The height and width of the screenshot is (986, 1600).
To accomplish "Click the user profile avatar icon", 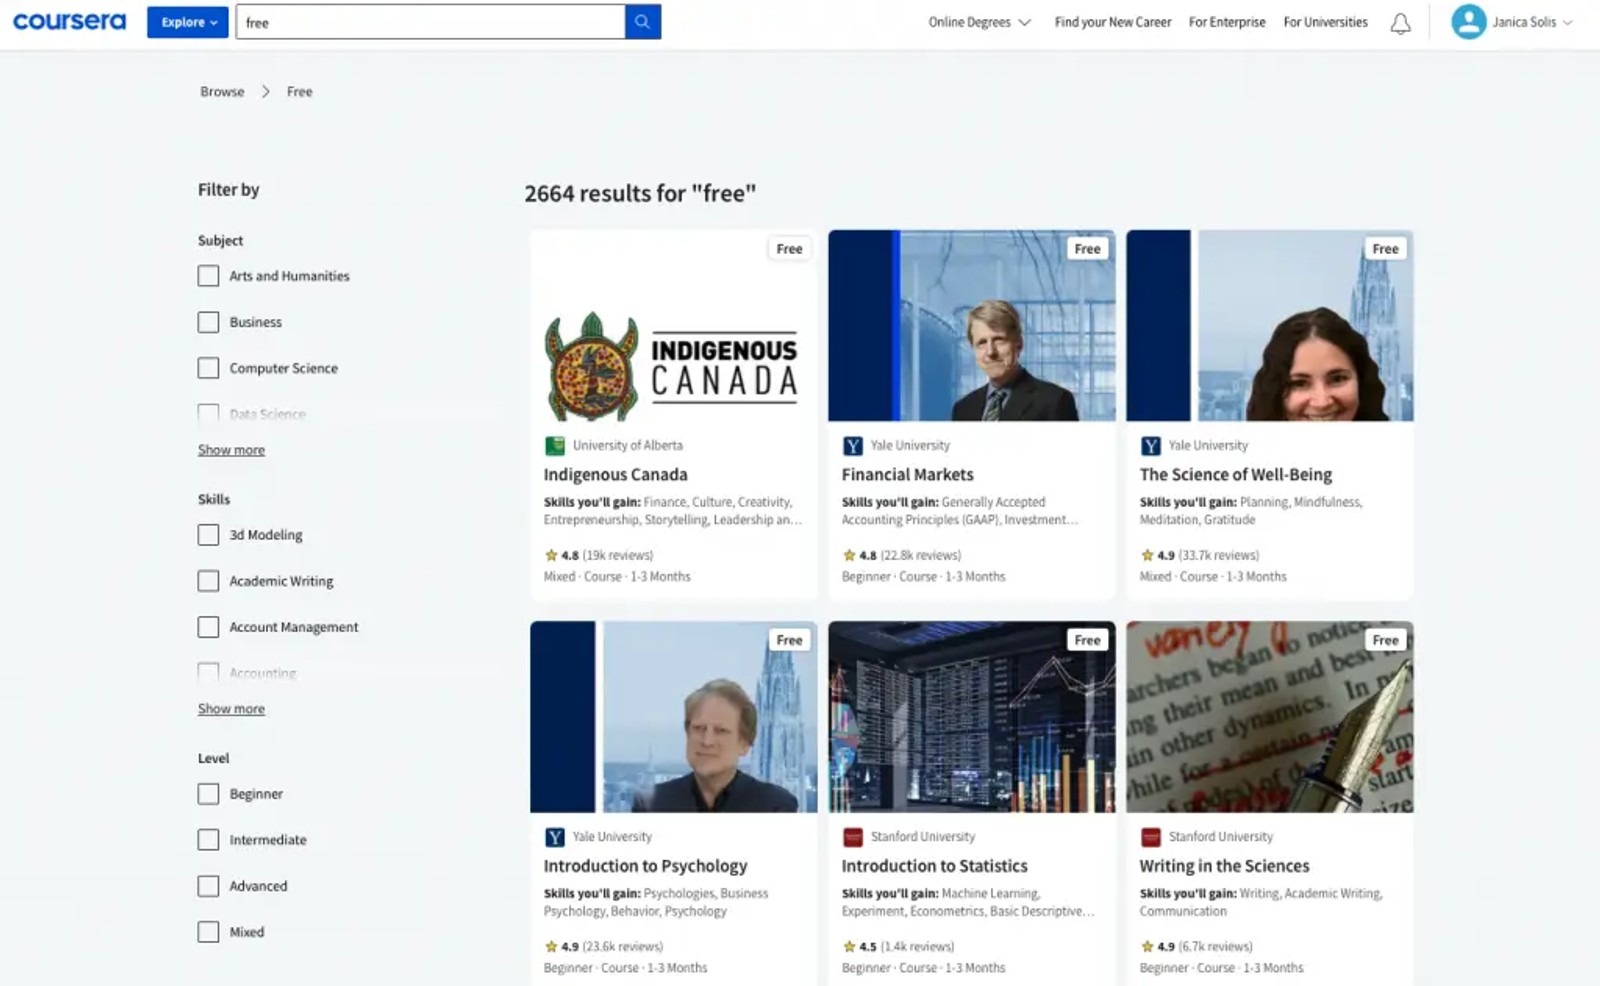I will [x=1468, y=22].
